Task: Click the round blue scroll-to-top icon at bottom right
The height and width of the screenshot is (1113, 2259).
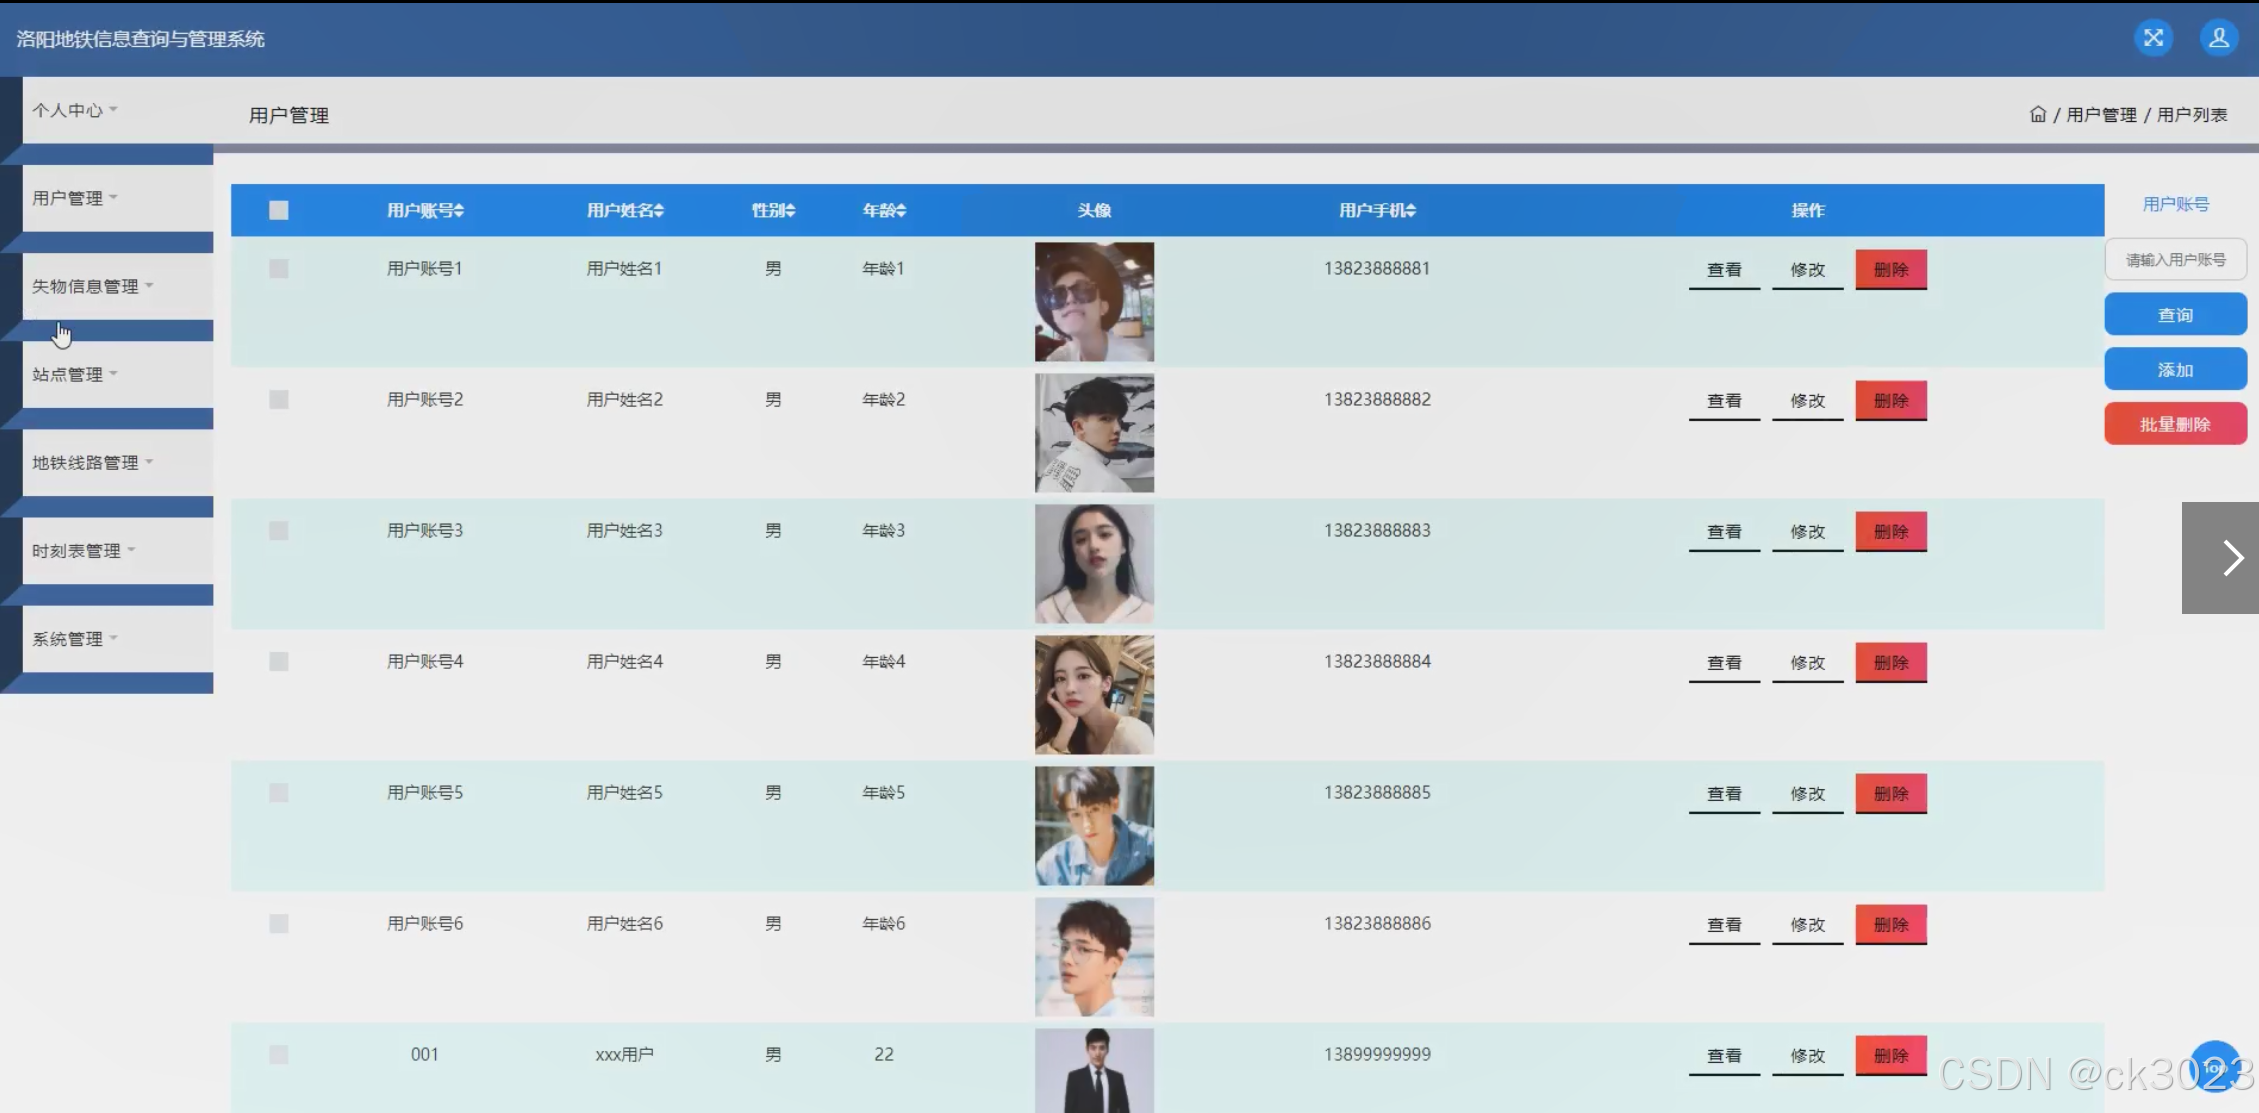Action: tap(2215, 1067)
